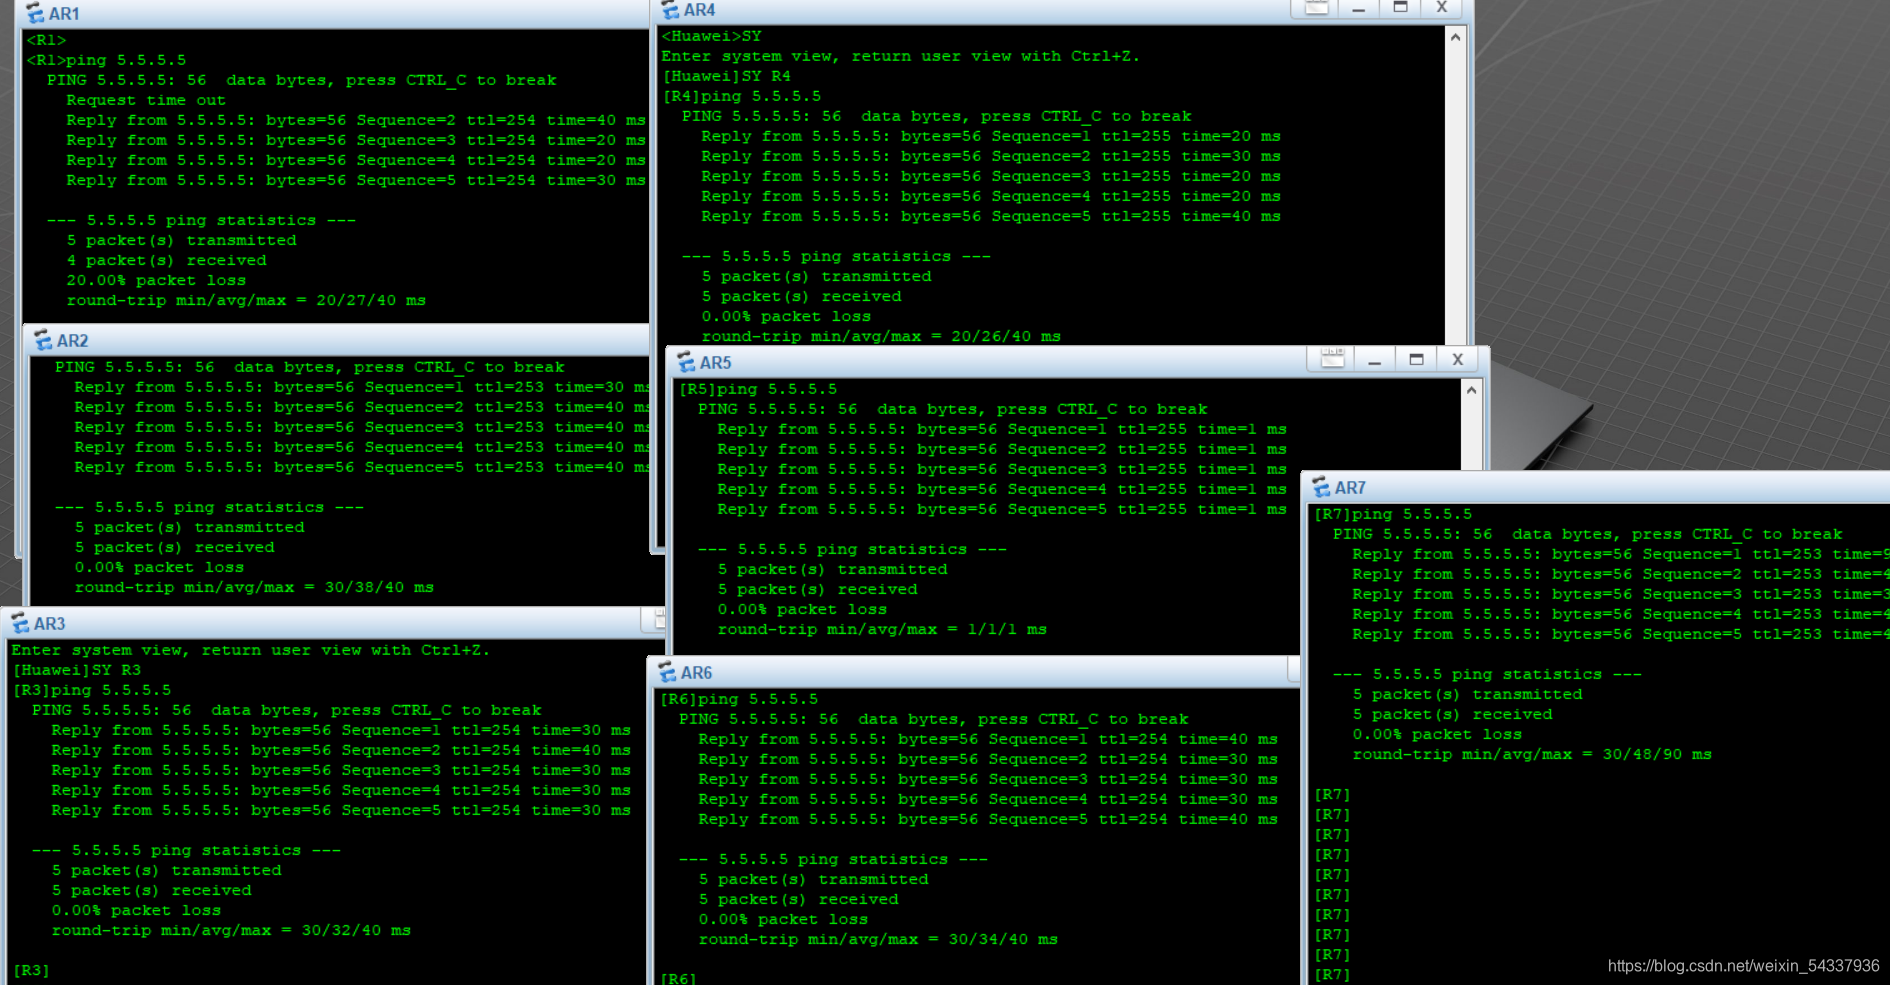Screen dimensions: 1890x985
Task: Click '[Huawei]SY R4' line in AR4
Action: [727, 76]
